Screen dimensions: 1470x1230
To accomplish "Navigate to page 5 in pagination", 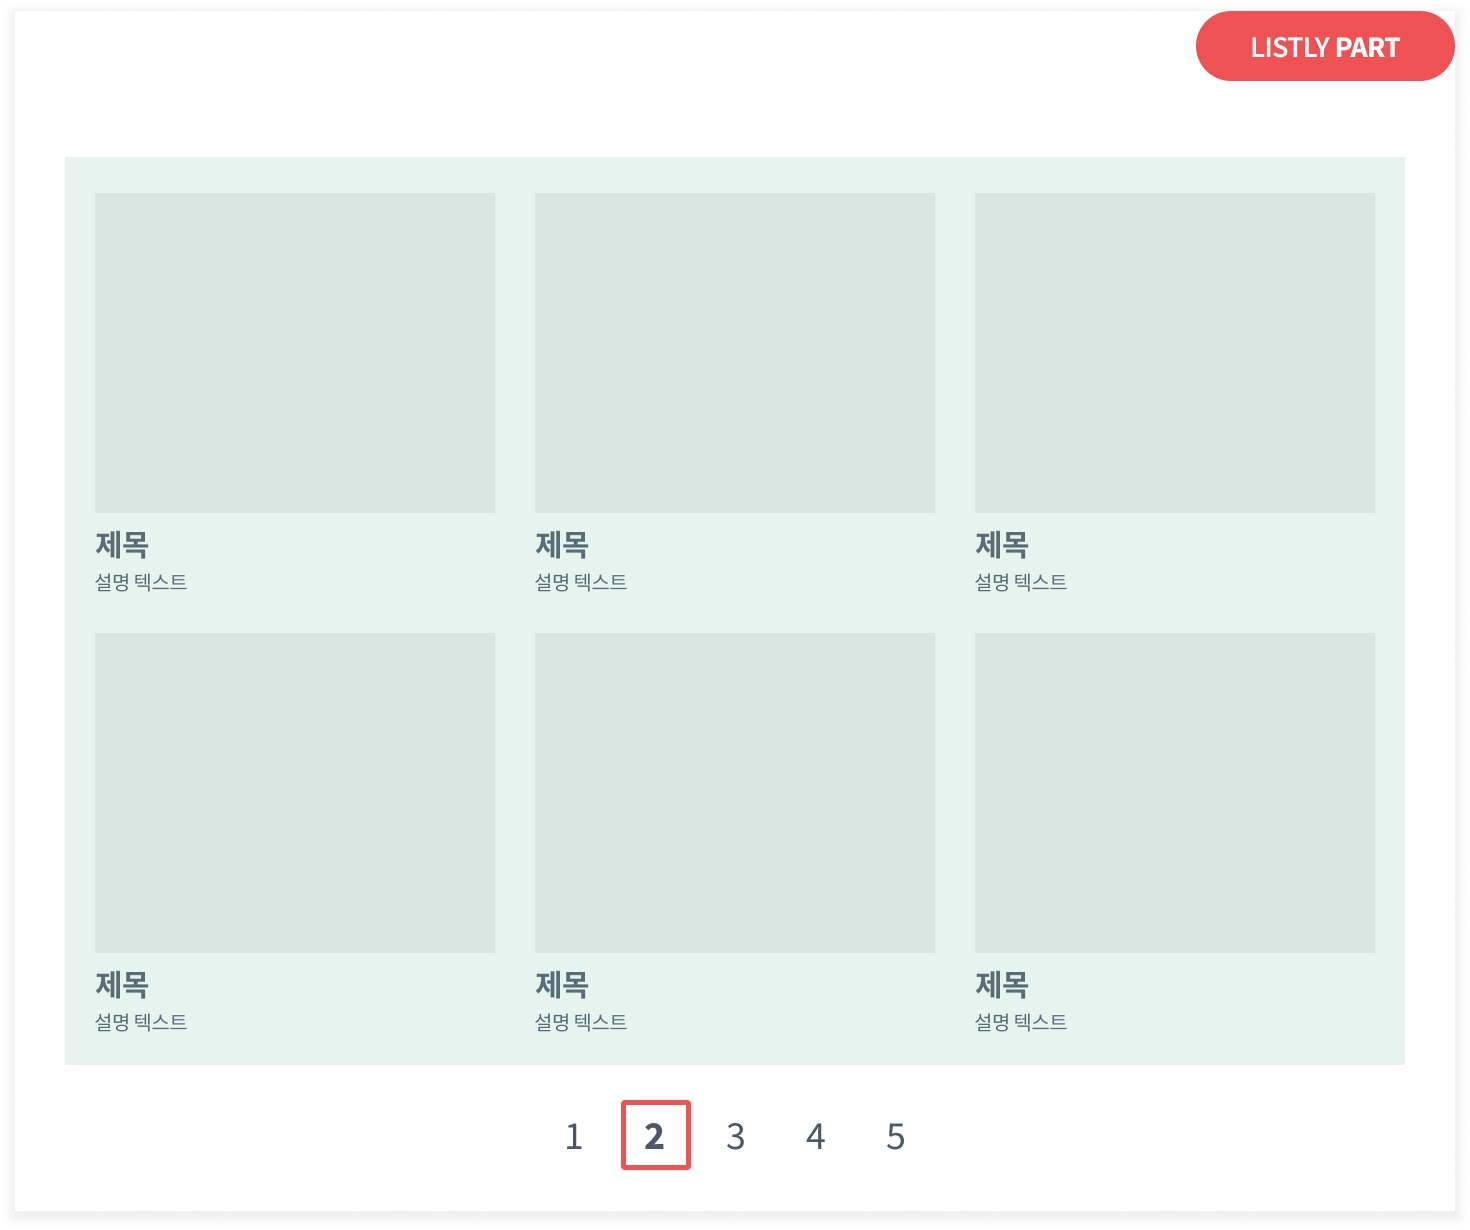I will pyautogui.click(x=895, y=1136).
